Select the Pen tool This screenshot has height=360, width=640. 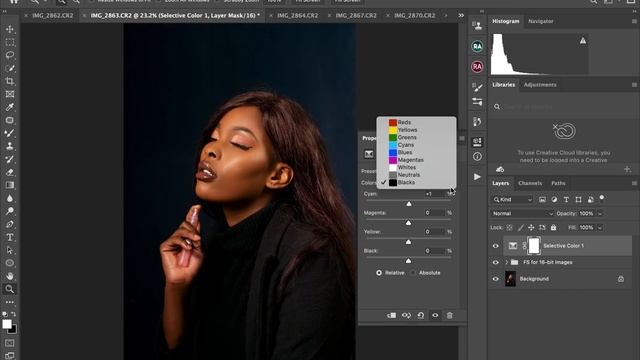coord(10,224)
